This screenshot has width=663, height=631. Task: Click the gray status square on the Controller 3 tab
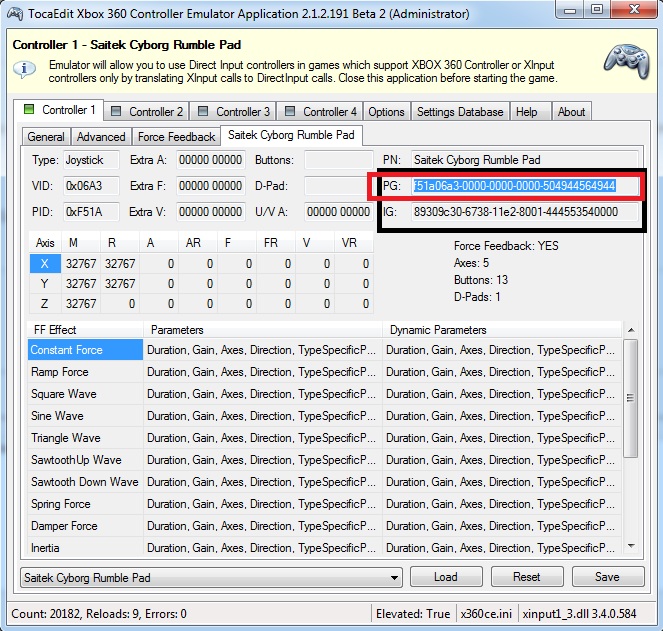point(203,111)
